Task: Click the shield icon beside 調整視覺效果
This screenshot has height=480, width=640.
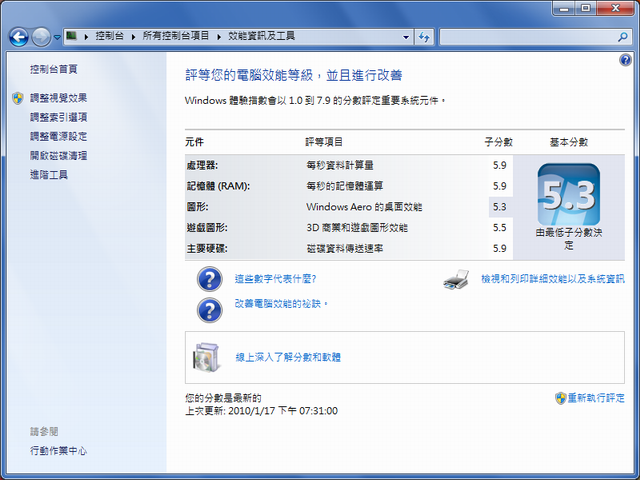Action: [18, 98]
